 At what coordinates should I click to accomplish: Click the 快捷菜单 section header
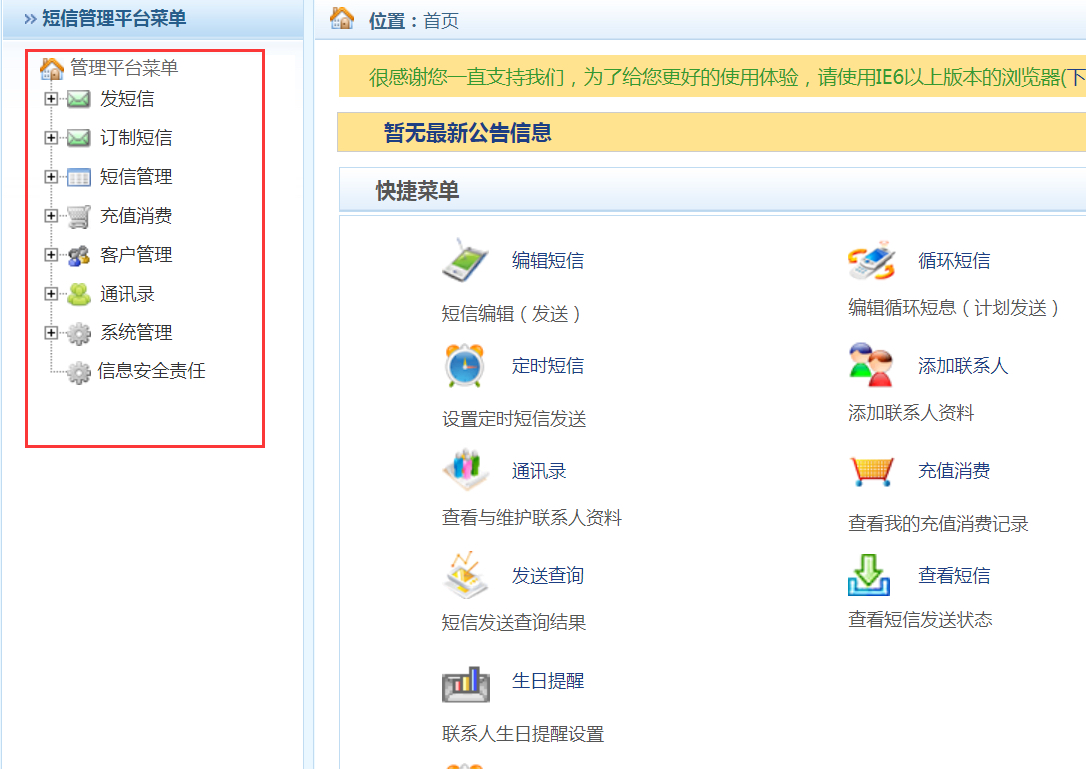[x=712, y=190]
